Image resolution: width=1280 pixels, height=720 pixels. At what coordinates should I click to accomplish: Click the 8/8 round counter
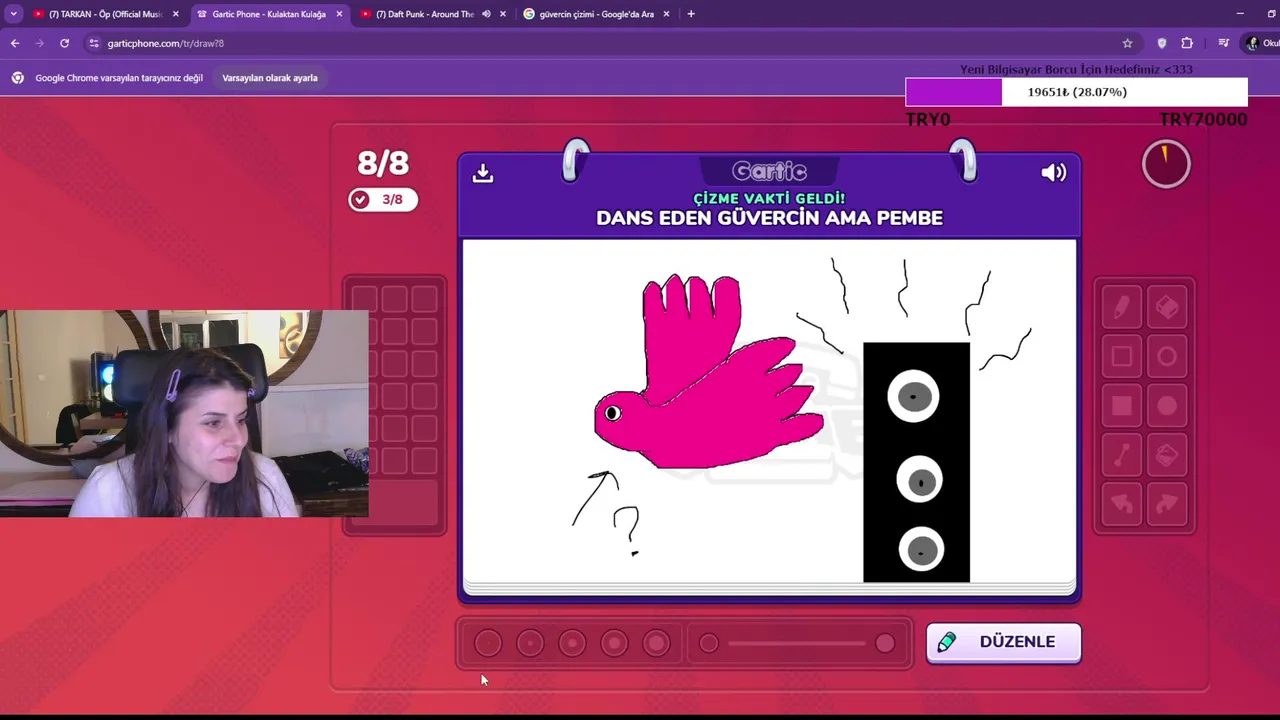(383, 163)
